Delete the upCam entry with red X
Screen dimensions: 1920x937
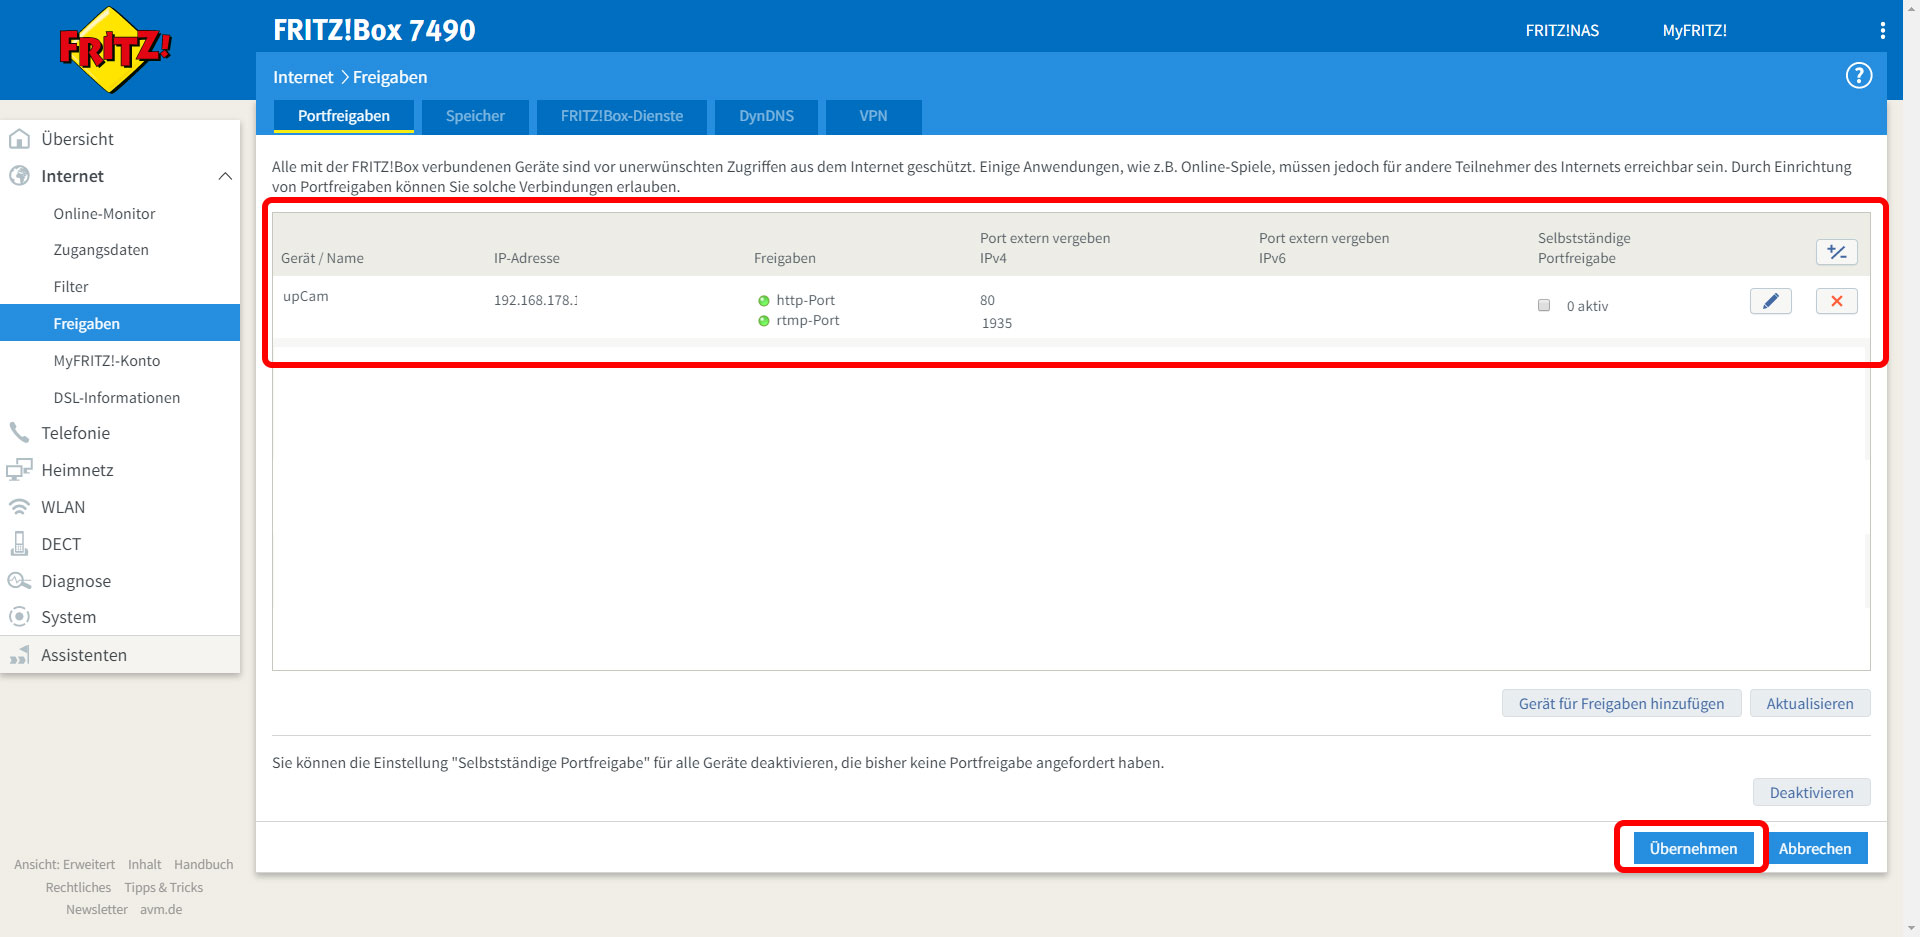tap(1836, 301)
